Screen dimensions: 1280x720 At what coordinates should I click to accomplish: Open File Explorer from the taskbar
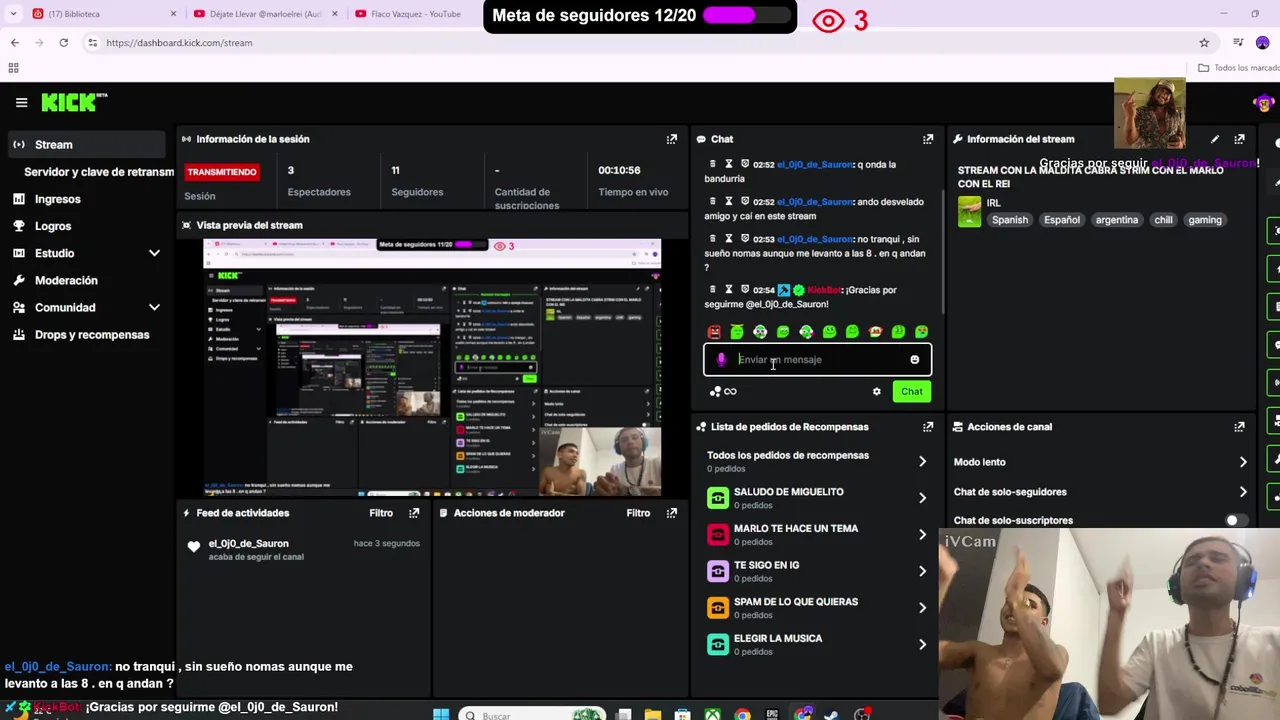pos(653,714)
